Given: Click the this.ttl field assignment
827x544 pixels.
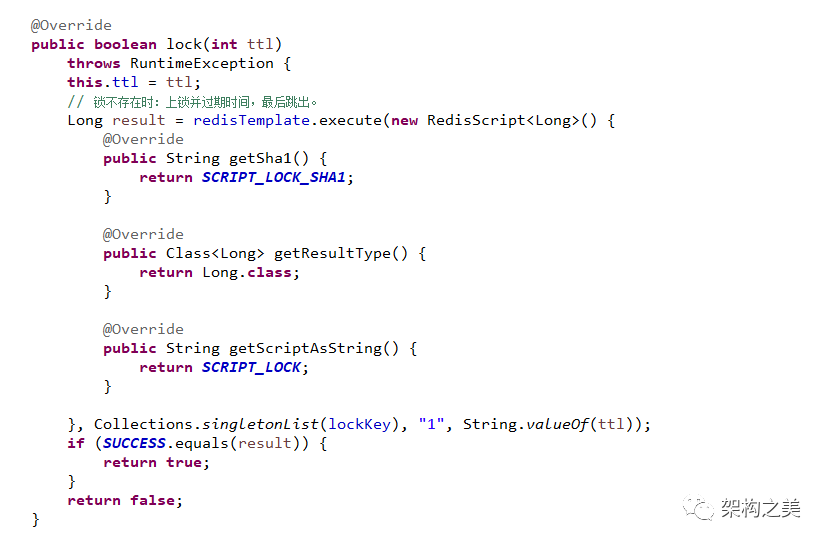Looking at the screenshot, I should click(103, 82).
